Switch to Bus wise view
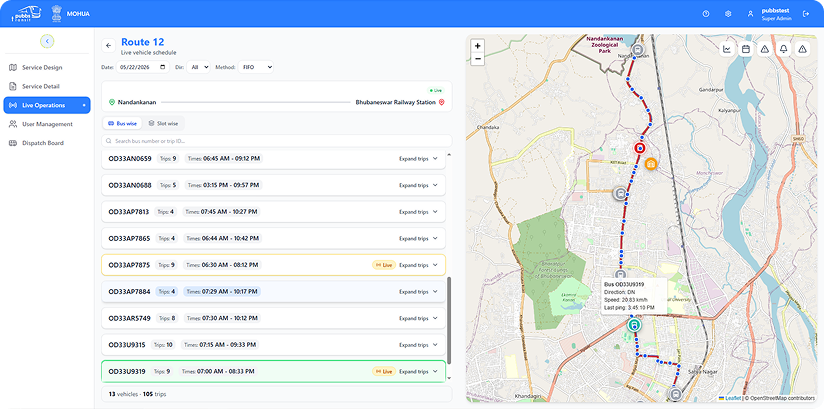 (122, 124)
